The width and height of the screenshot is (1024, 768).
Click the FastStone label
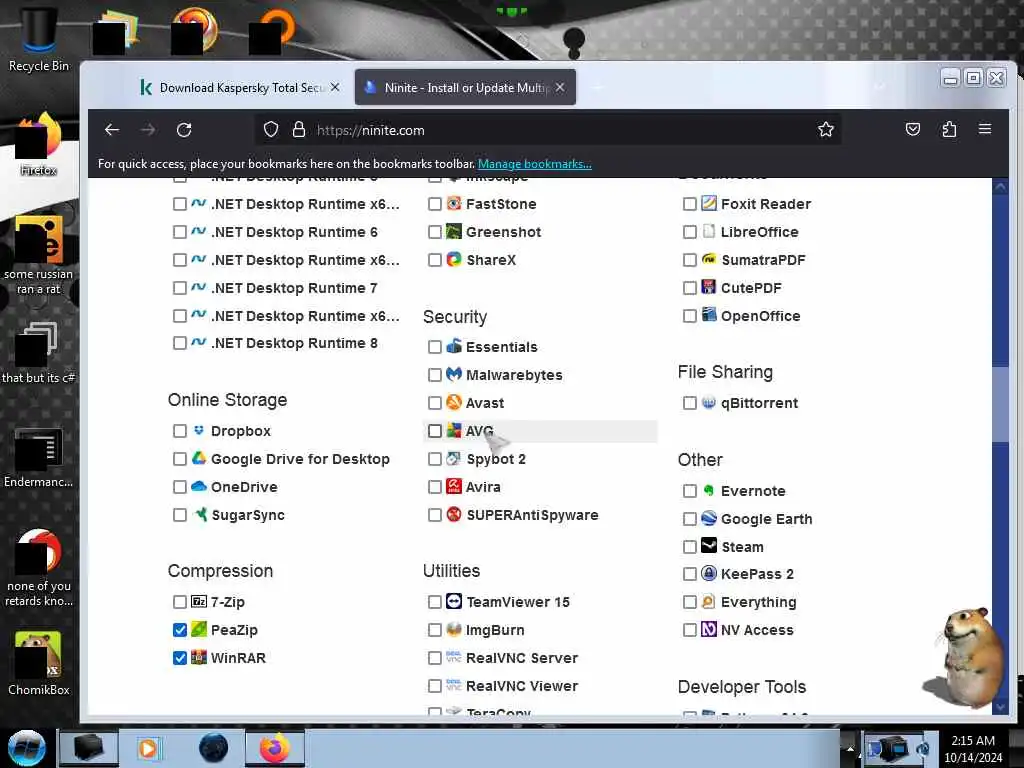coord(501,204)
